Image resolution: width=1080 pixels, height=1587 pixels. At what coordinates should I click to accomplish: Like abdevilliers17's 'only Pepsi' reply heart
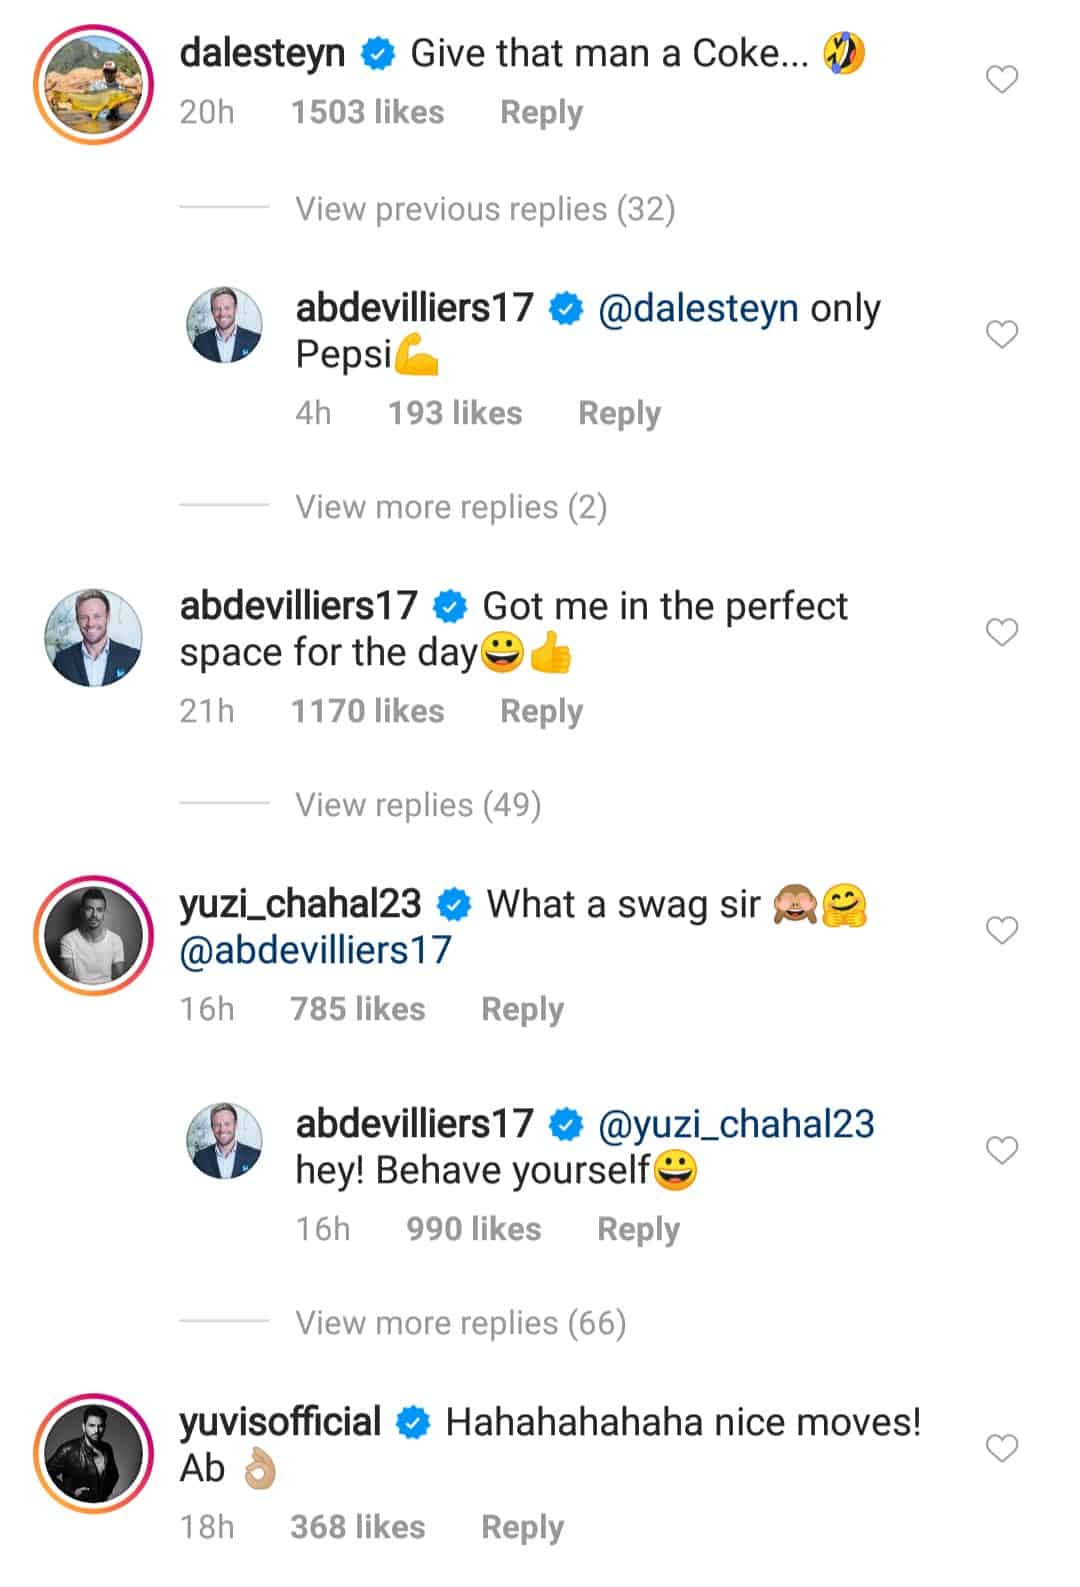coord(1001,334)
